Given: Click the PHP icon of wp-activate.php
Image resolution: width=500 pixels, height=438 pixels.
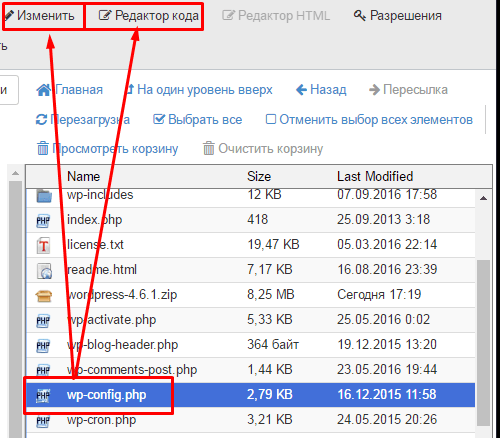Looking at the screenshot, I should 43,320.
